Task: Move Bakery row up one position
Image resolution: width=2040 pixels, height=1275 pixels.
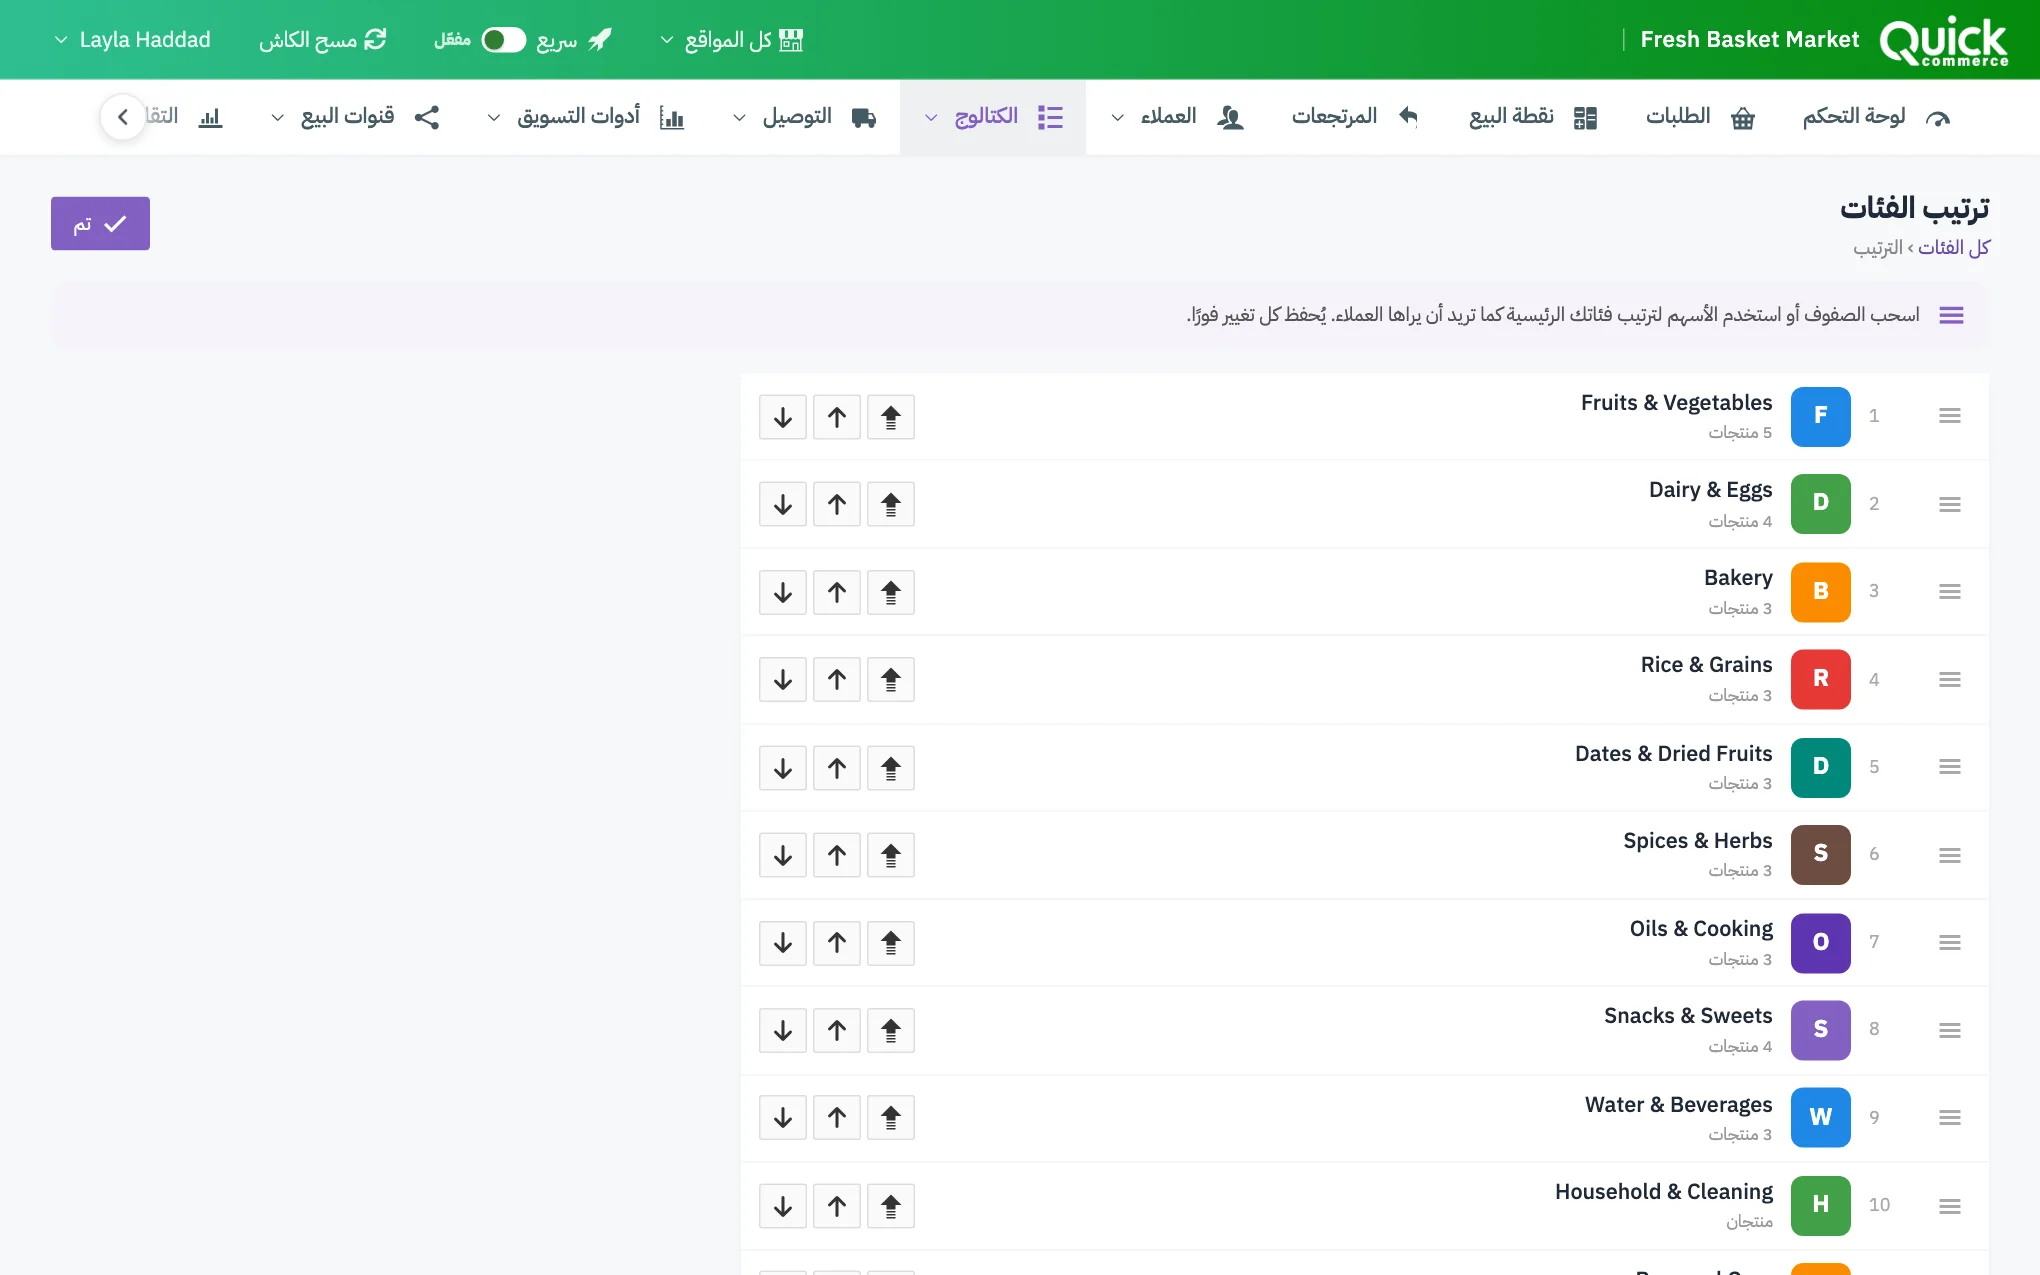Action: (837, 592)
